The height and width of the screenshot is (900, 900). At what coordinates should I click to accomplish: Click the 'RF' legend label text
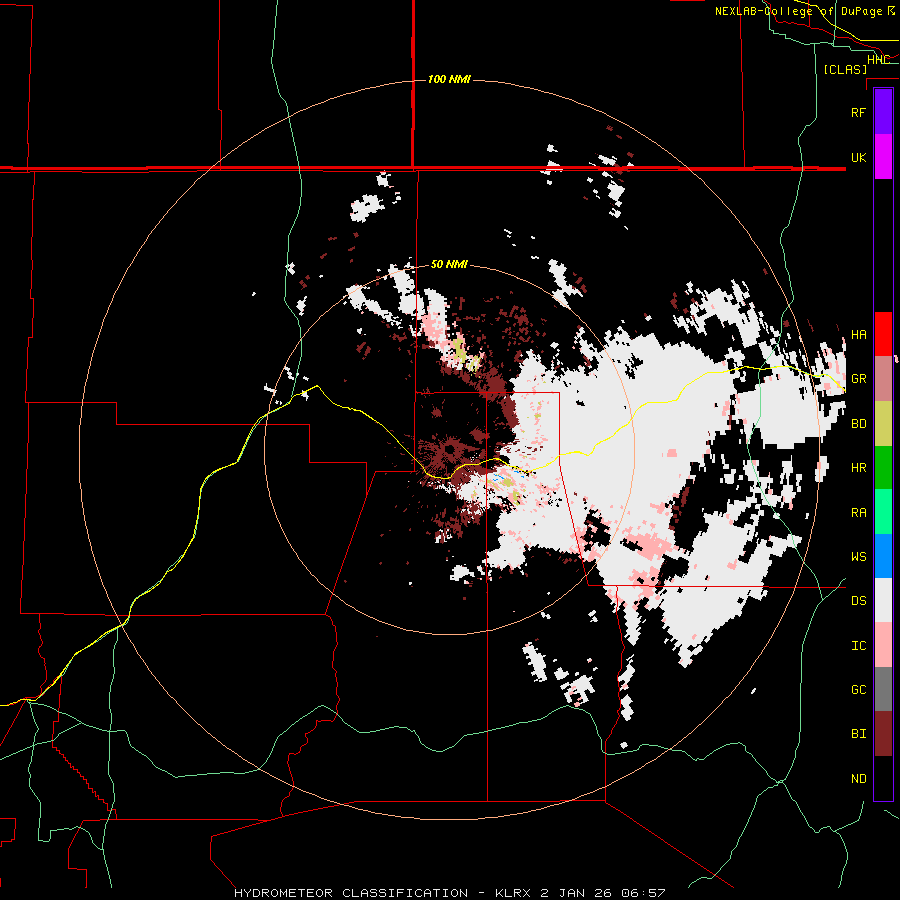[x=858, y=112]
